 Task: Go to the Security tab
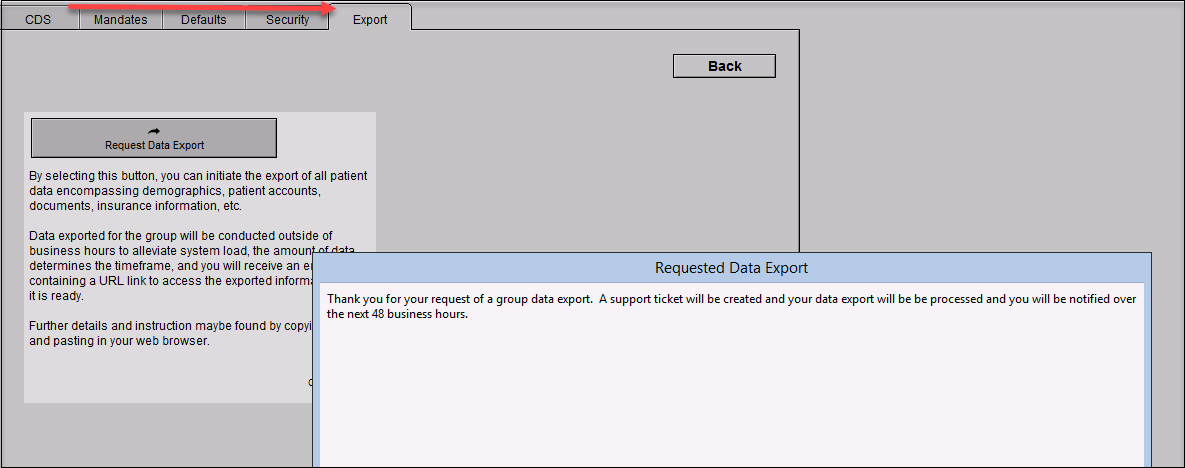pos(287,19)
